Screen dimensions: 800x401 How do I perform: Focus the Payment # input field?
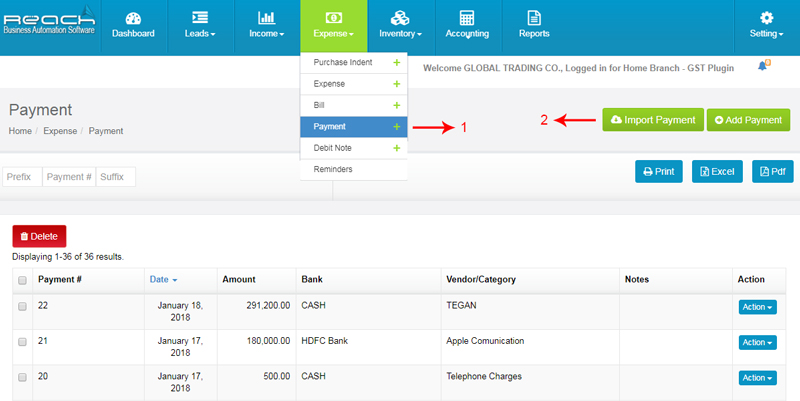(x=69, y=177)
